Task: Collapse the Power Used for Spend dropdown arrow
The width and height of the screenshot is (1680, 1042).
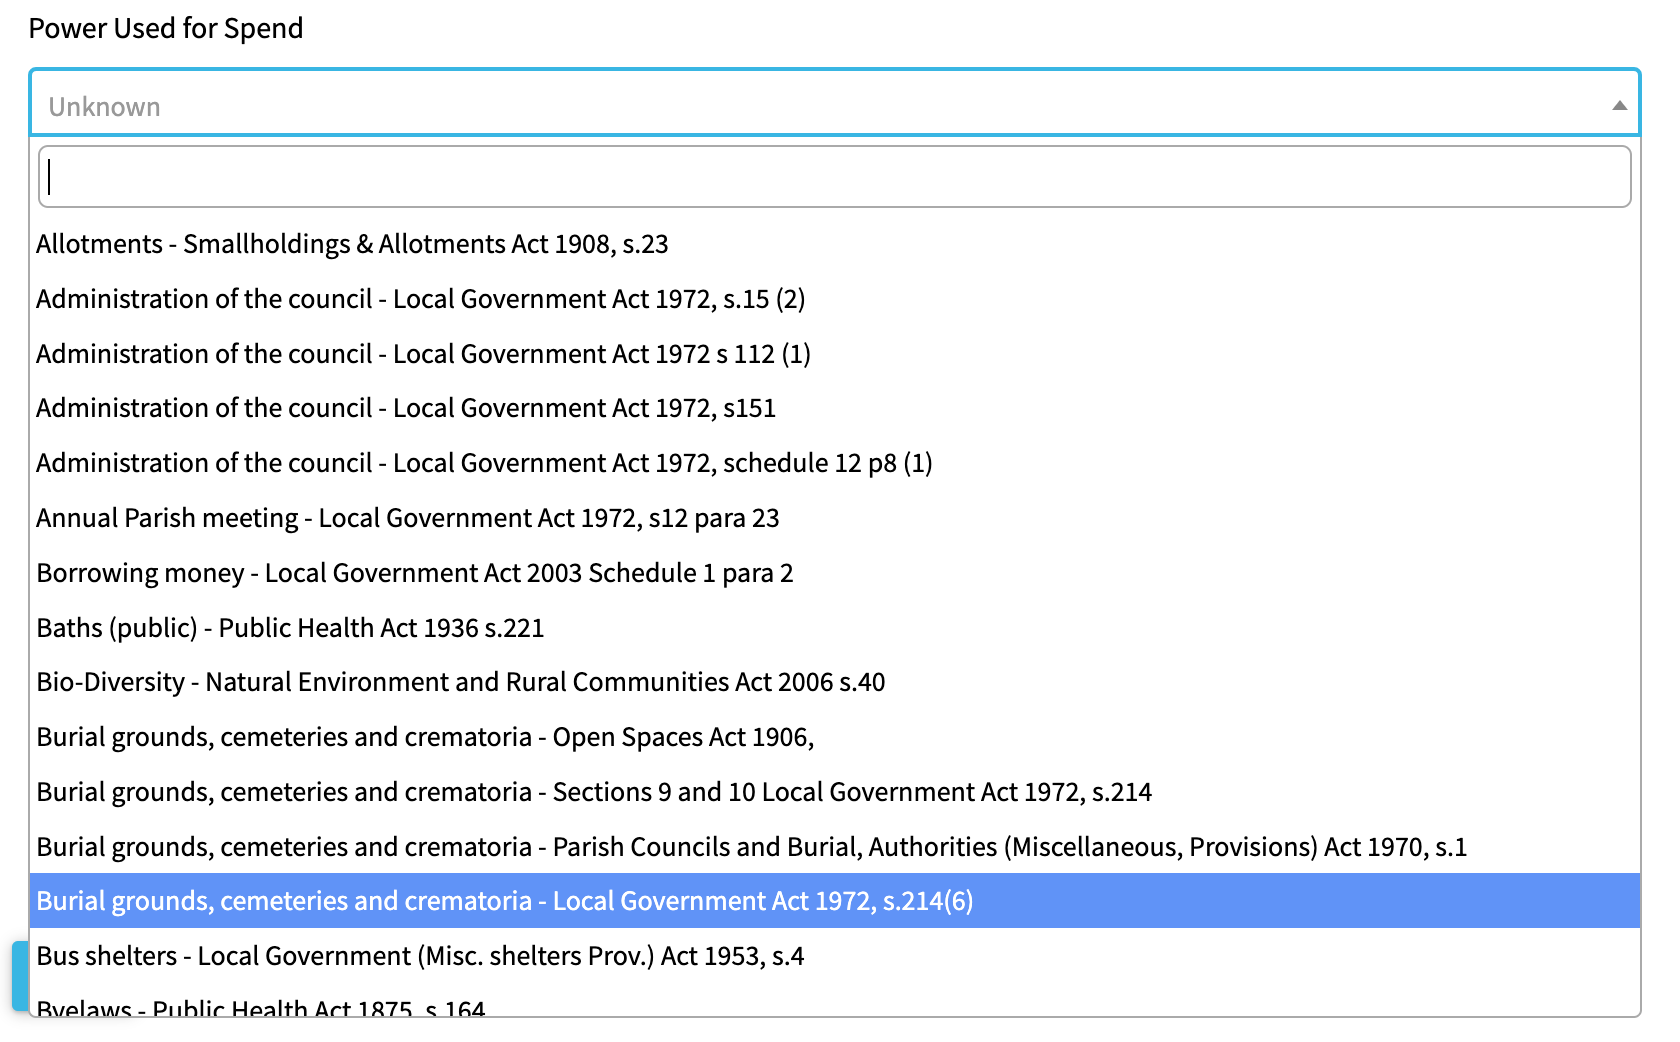Action: click(1619, 106)
